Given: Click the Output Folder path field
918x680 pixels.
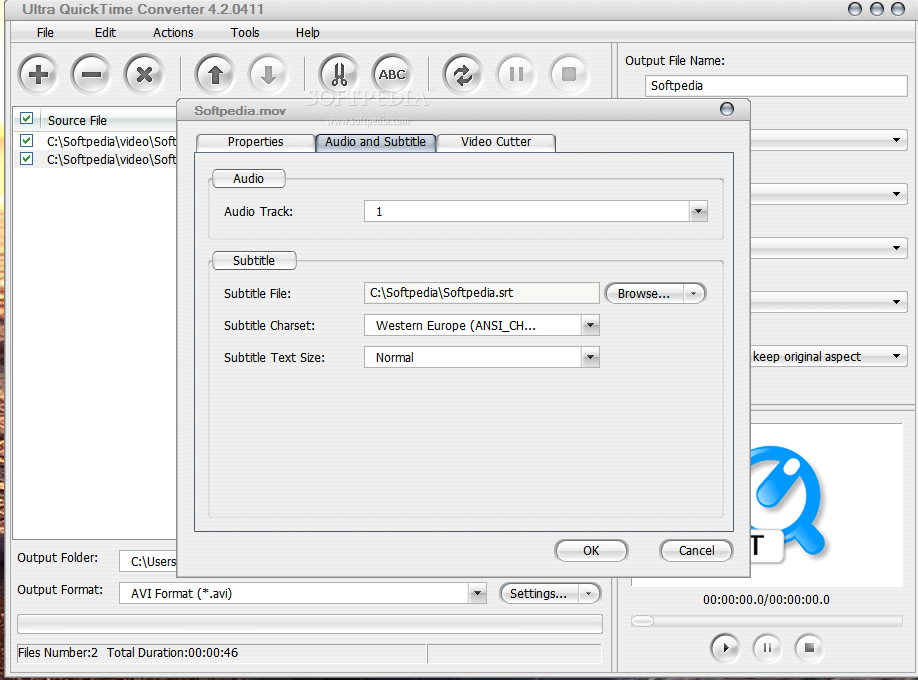Looking at the screenshot, I should (x=148, y=561).
